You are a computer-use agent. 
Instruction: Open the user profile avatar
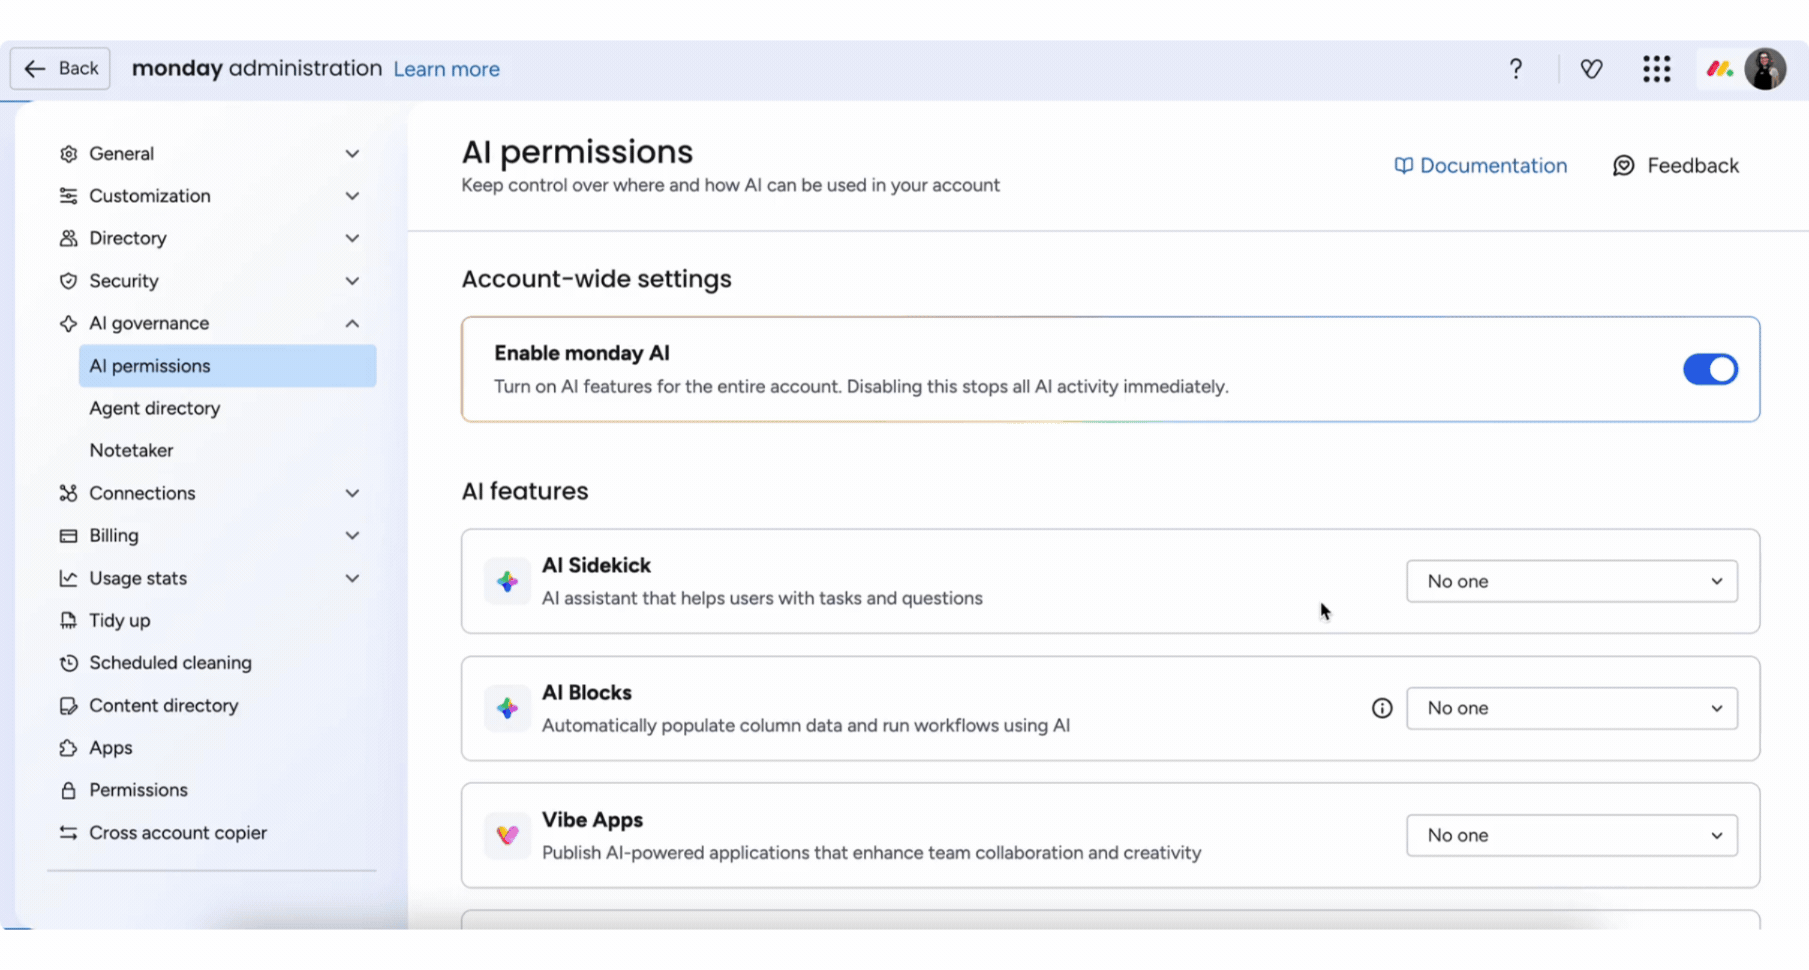1765,68
